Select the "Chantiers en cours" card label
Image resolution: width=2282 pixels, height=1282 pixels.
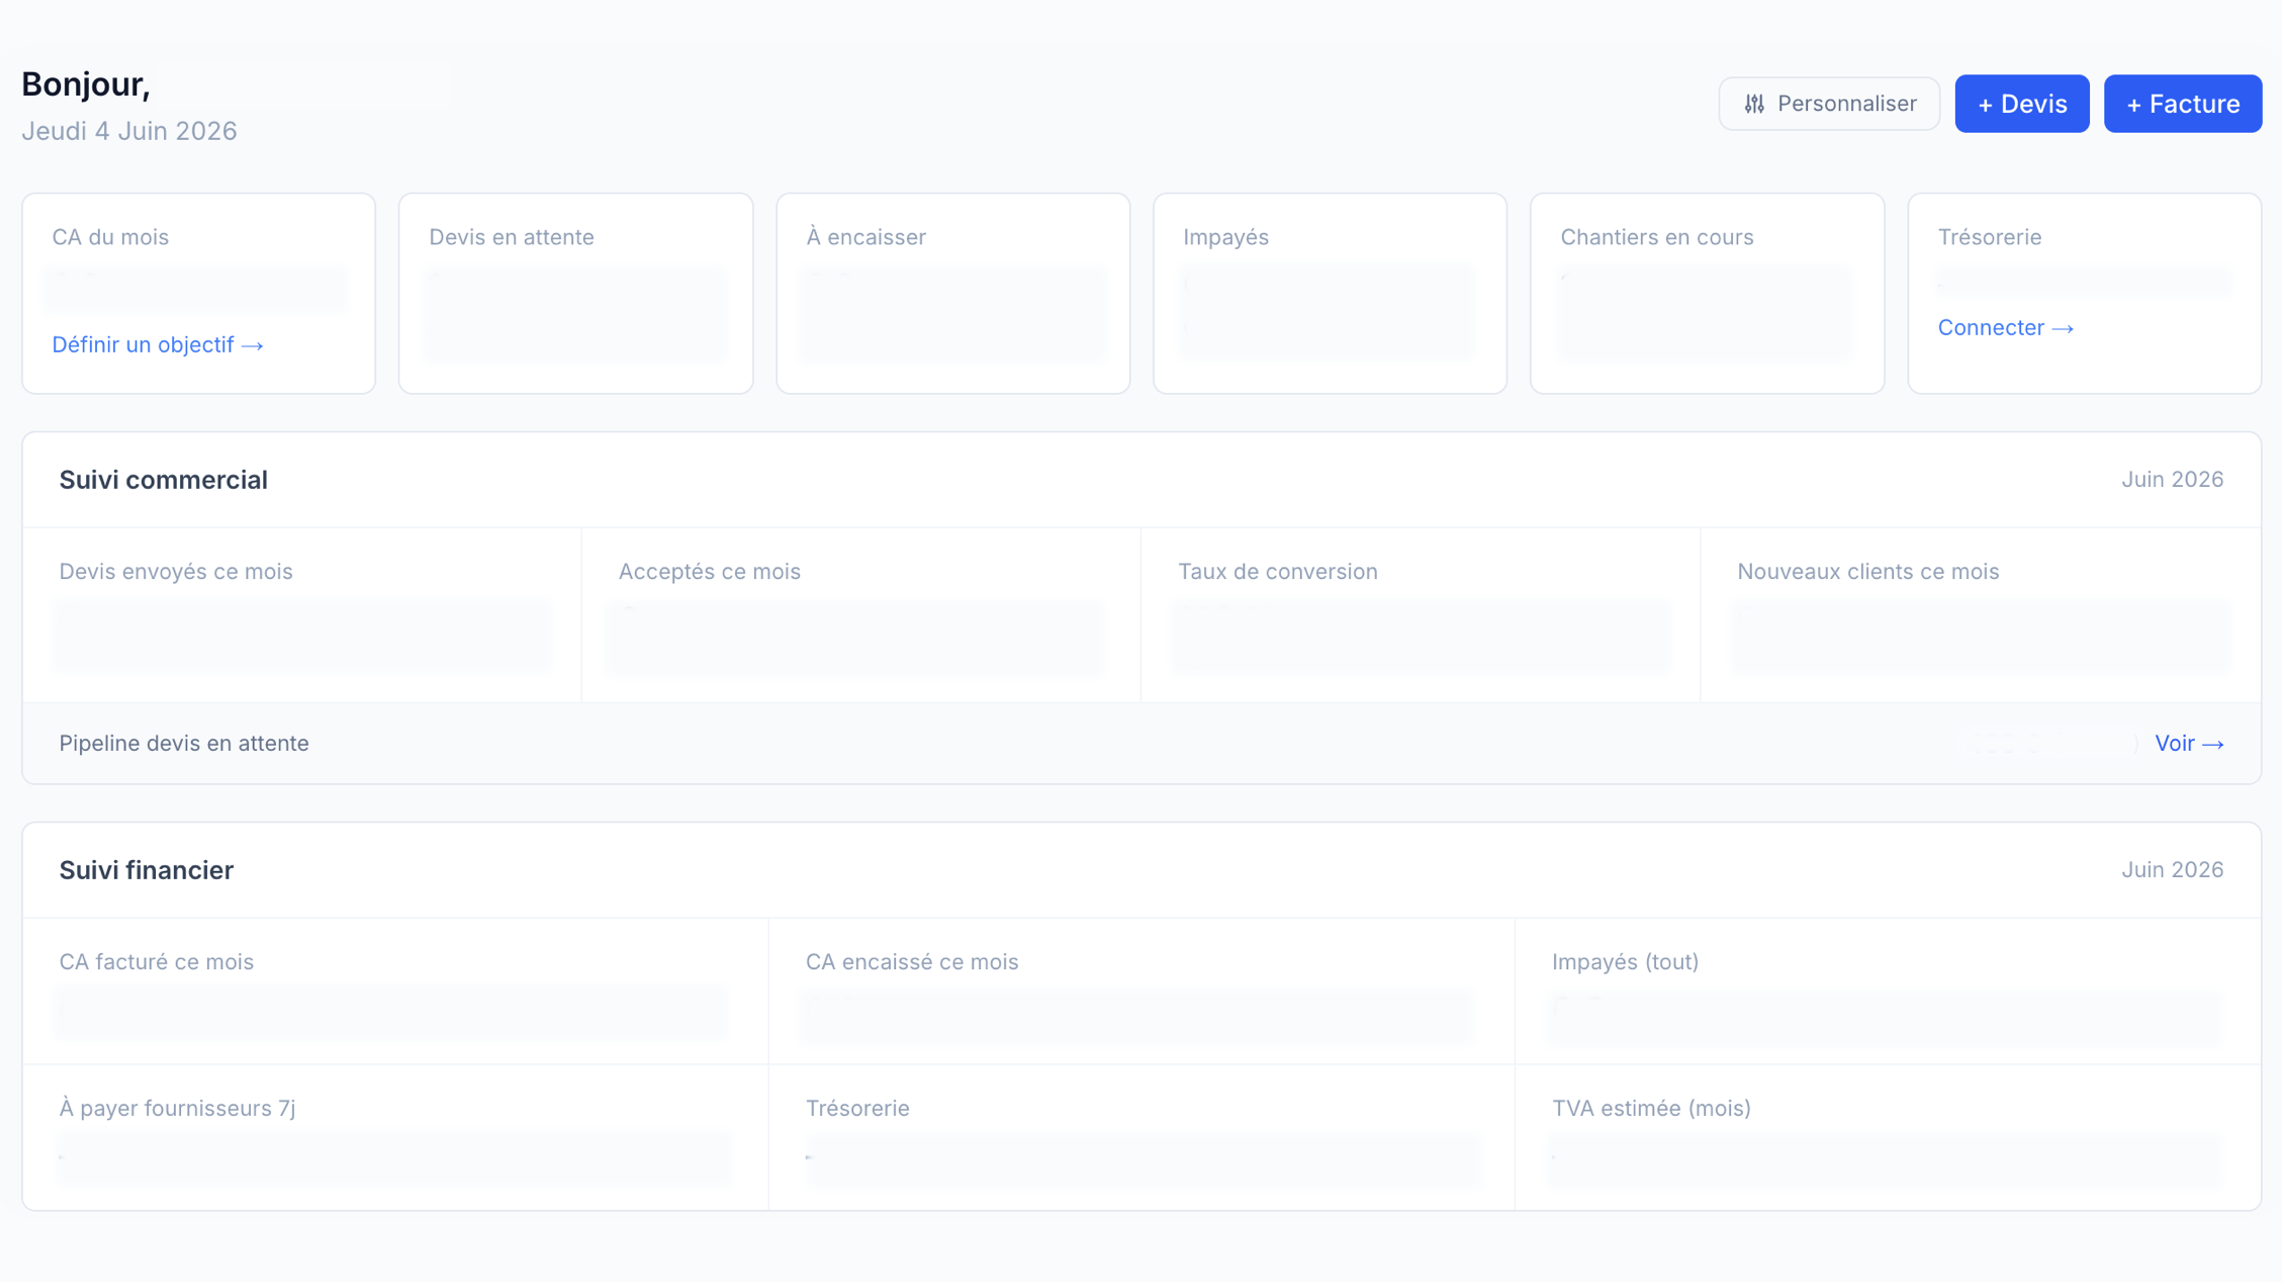coord(1657,237)
